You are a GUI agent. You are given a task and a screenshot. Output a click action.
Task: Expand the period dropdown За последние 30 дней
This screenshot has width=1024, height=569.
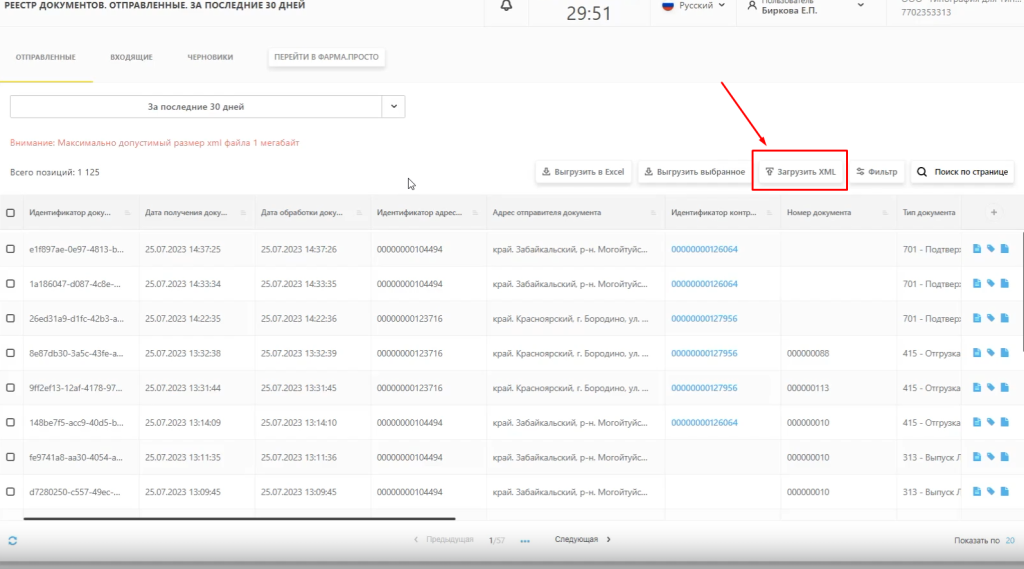(x=394, y=106)
